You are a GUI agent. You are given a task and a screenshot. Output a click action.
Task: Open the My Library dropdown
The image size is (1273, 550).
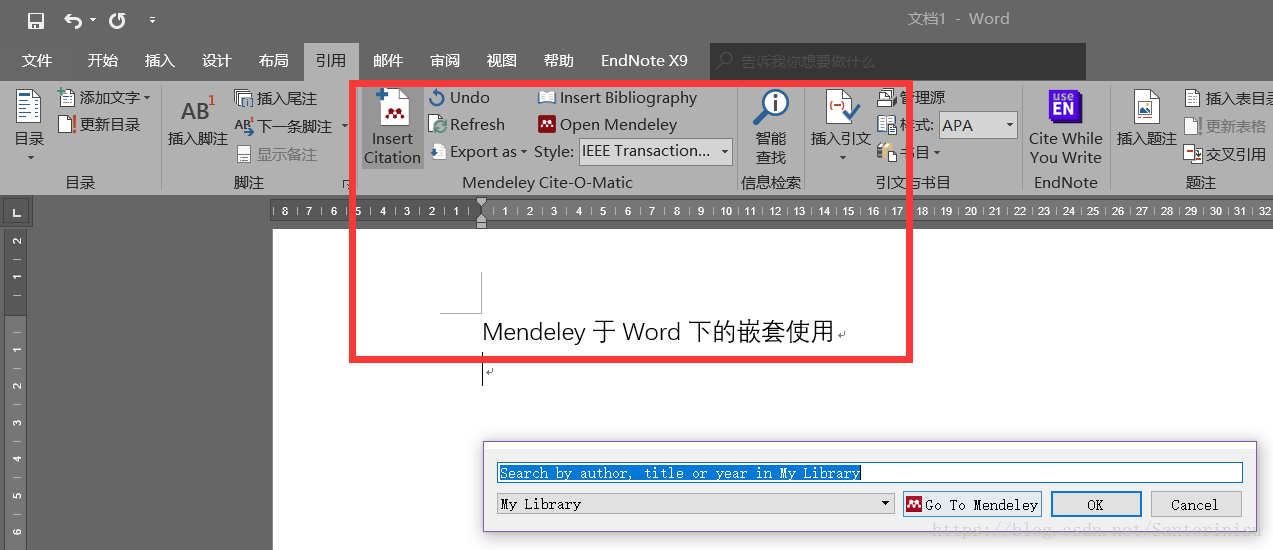pos(696,504)
